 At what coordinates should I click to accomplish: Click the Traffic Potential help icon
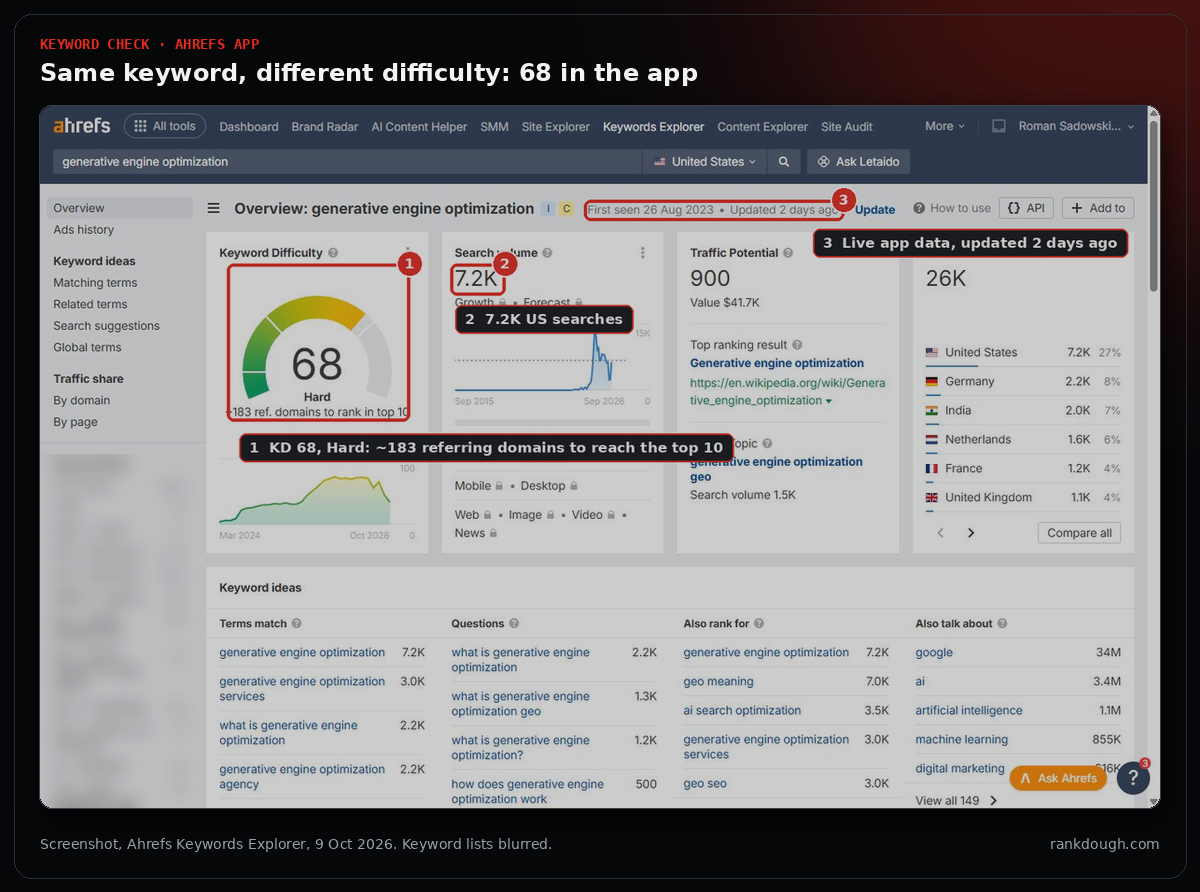[788, 253]
